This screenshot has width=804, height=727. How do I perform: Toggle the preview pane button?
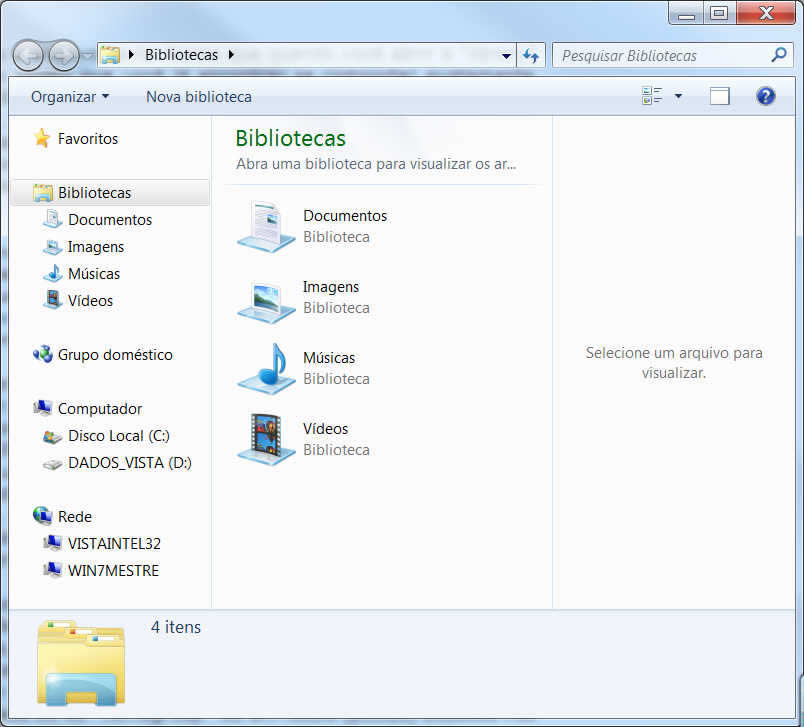tap(720, 97)
